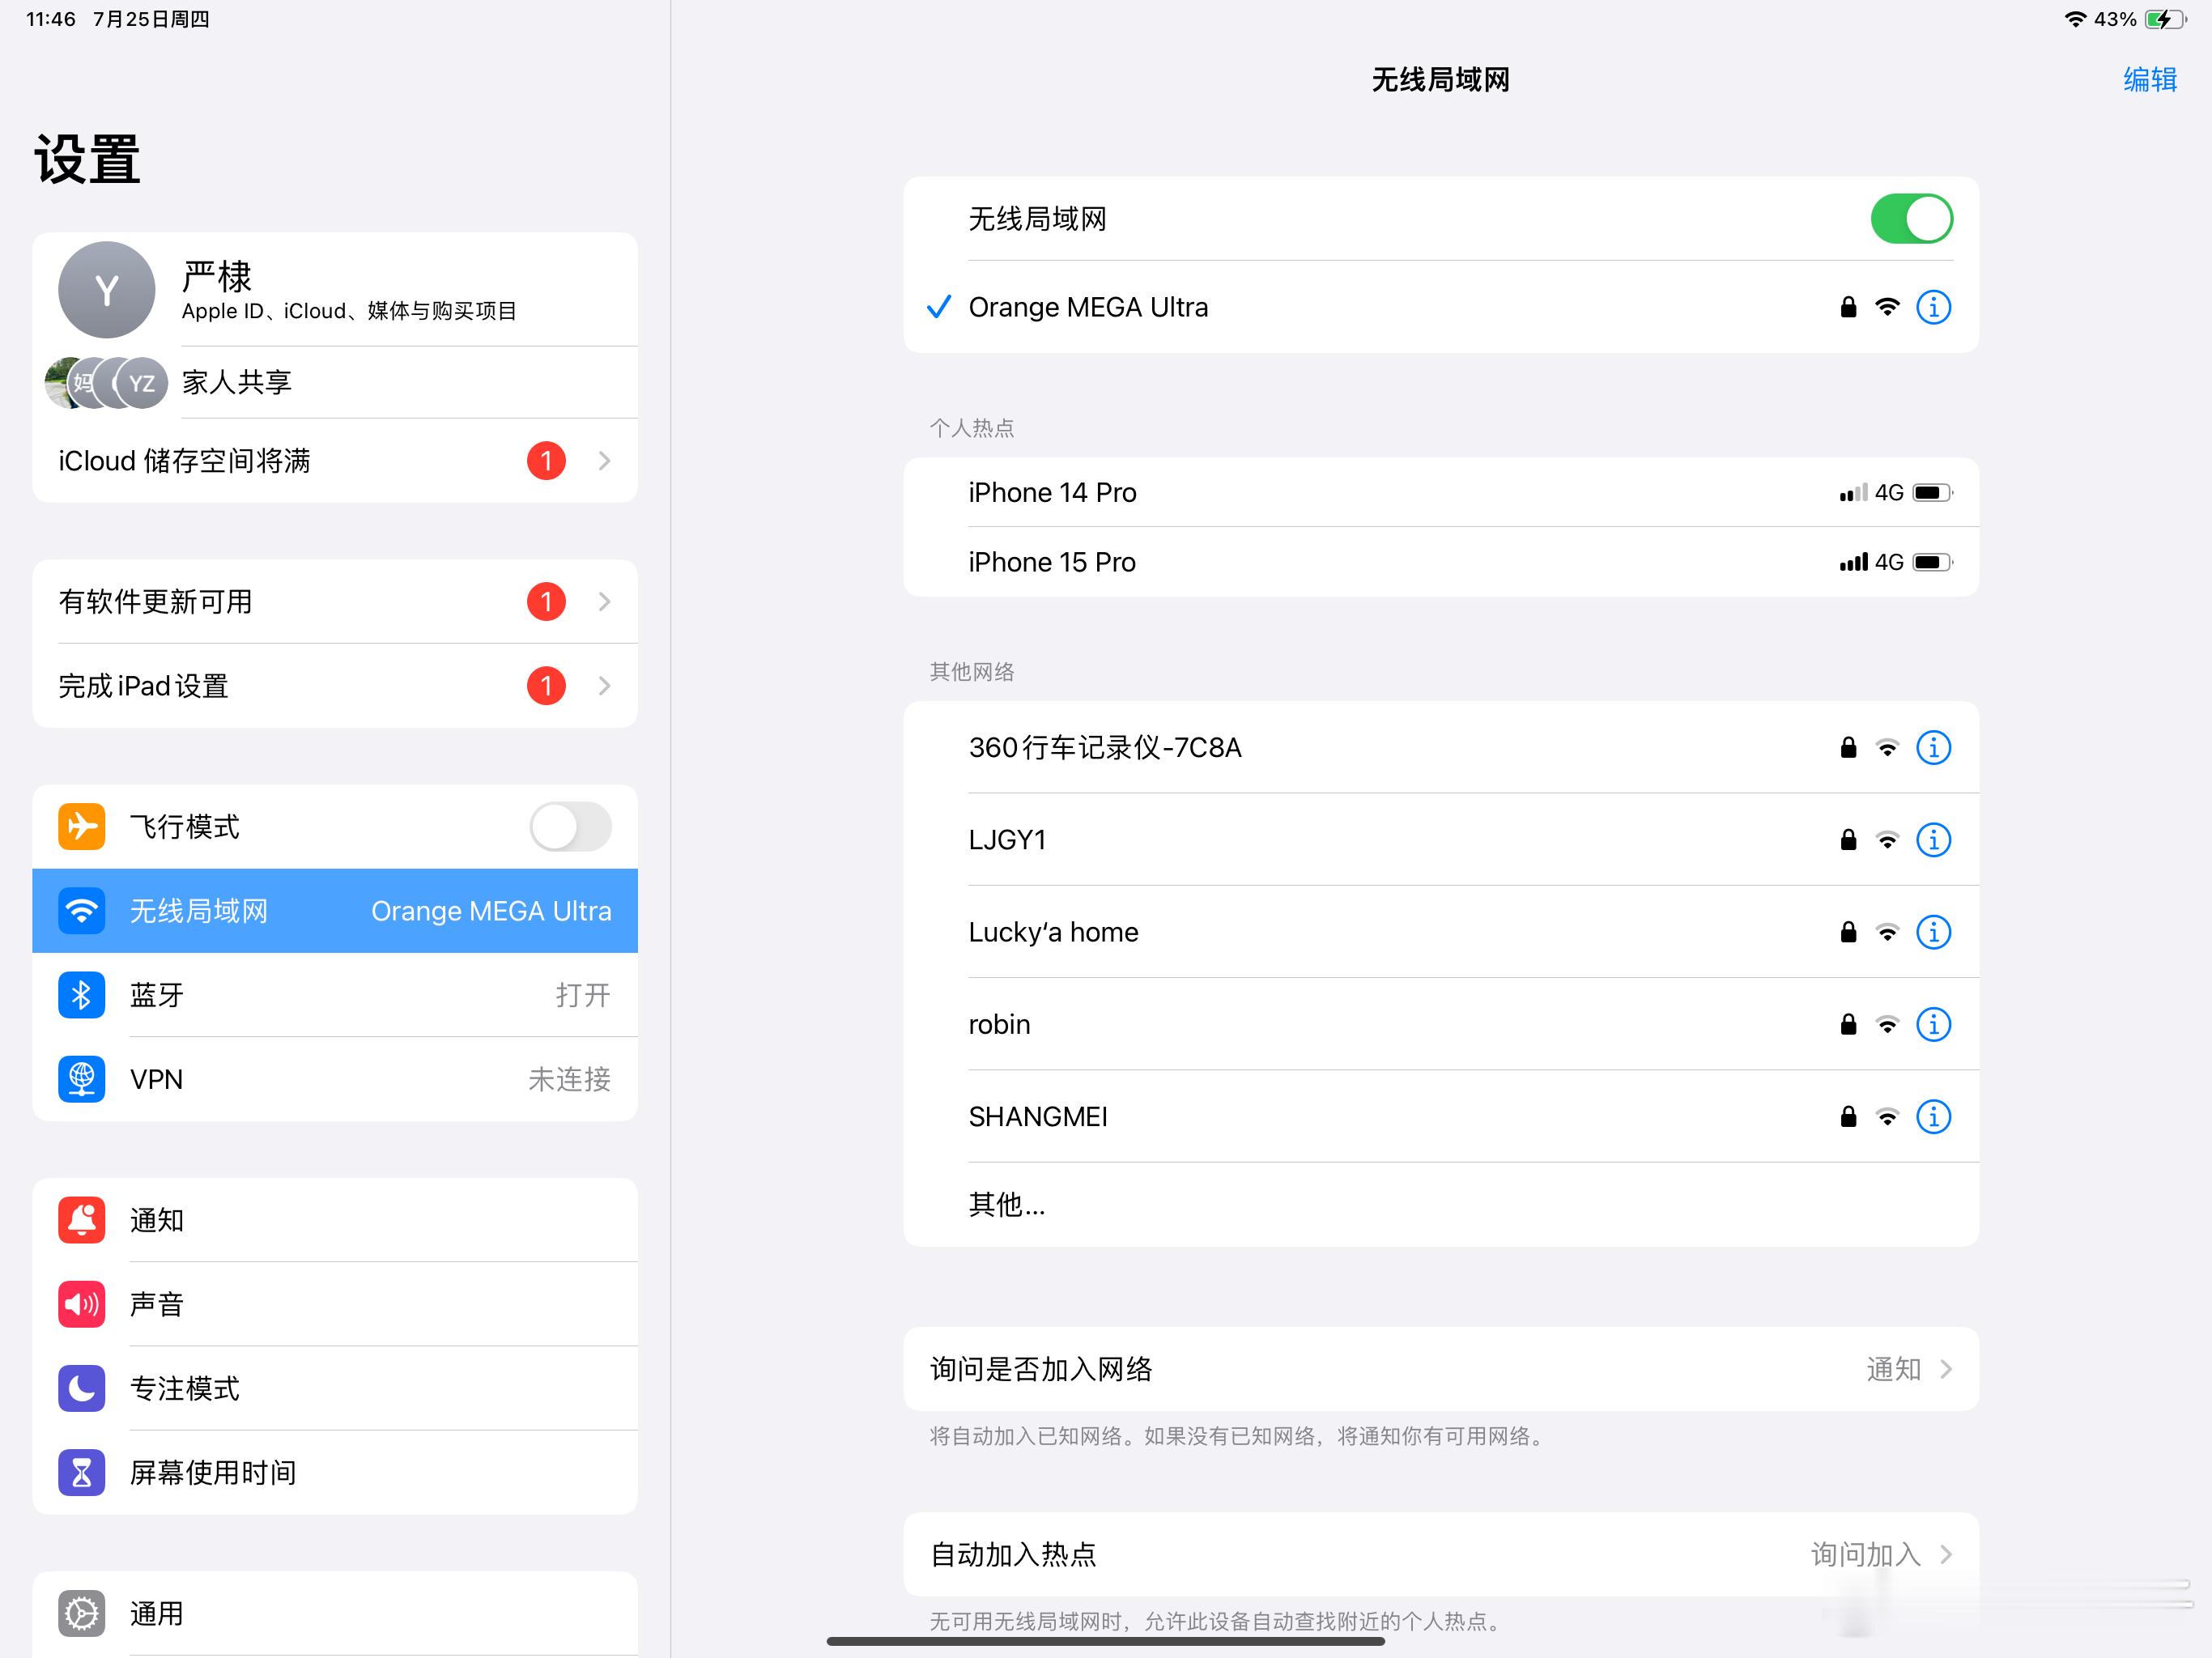
Task: Tap the iPad setup red badge
Action: point(546,685)
